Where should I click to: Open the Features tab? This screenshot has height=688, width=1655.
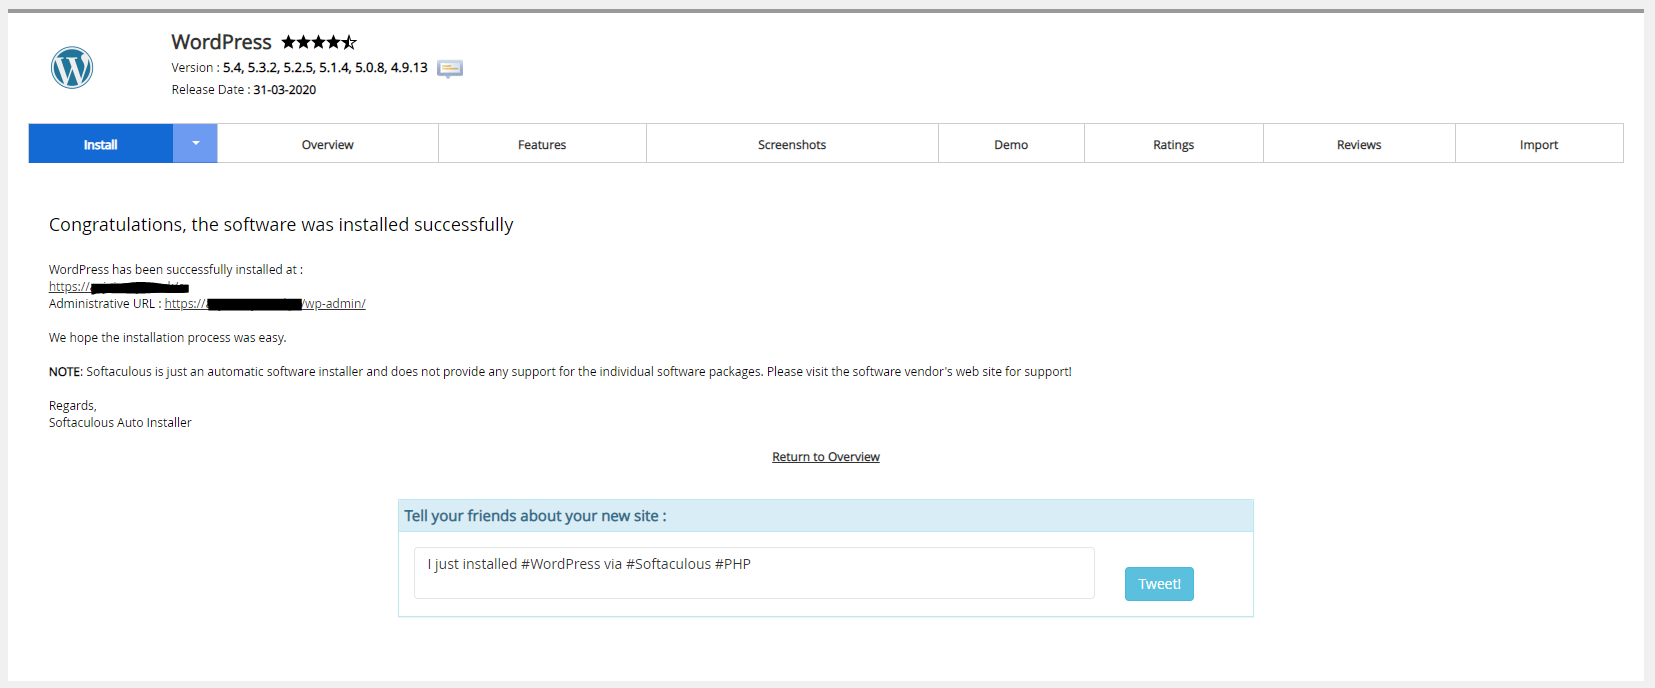tap(542, 144)
